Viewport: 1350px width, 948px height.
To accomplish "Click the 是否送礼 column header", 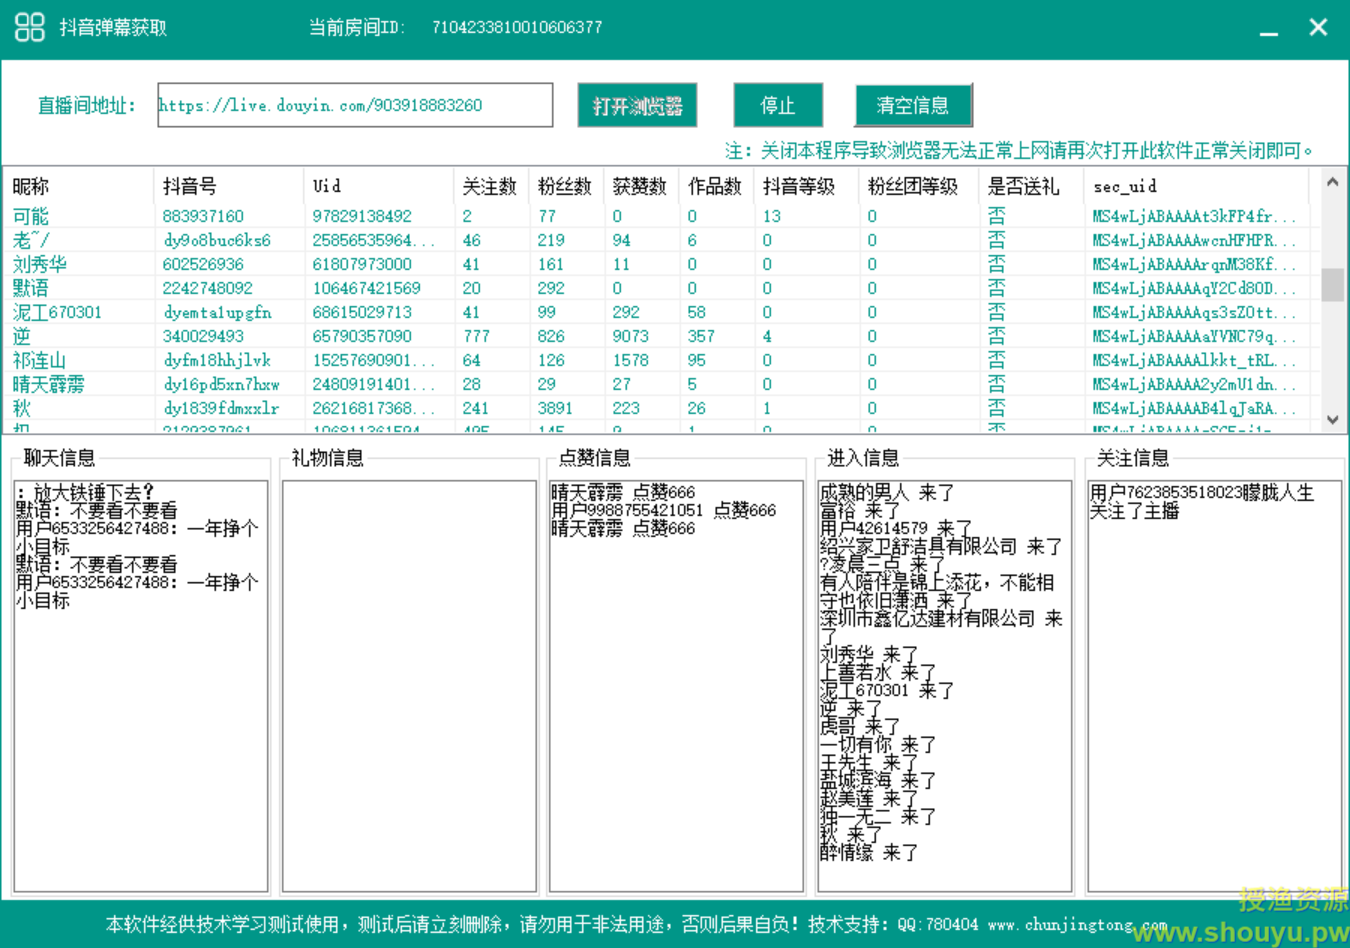I will (1031, 186).
